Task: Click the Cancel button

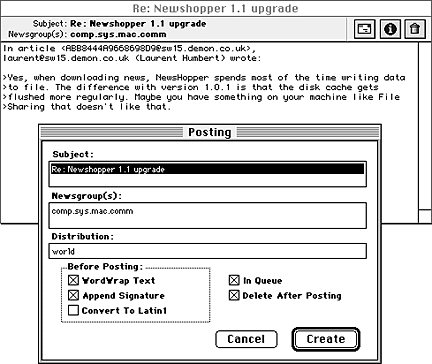Action: (246, 339)
